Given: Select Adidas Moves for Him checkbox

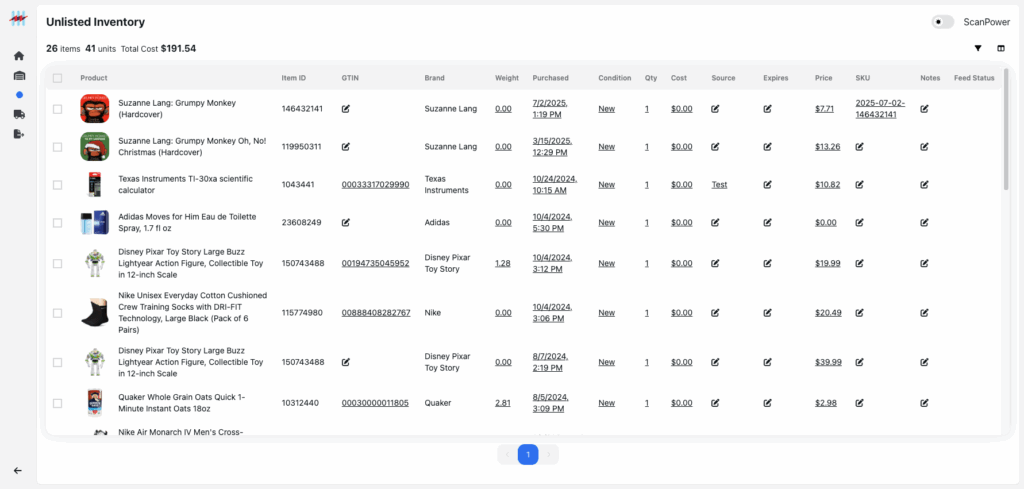Looking at the screenshot, I should (x=57, y=223).
